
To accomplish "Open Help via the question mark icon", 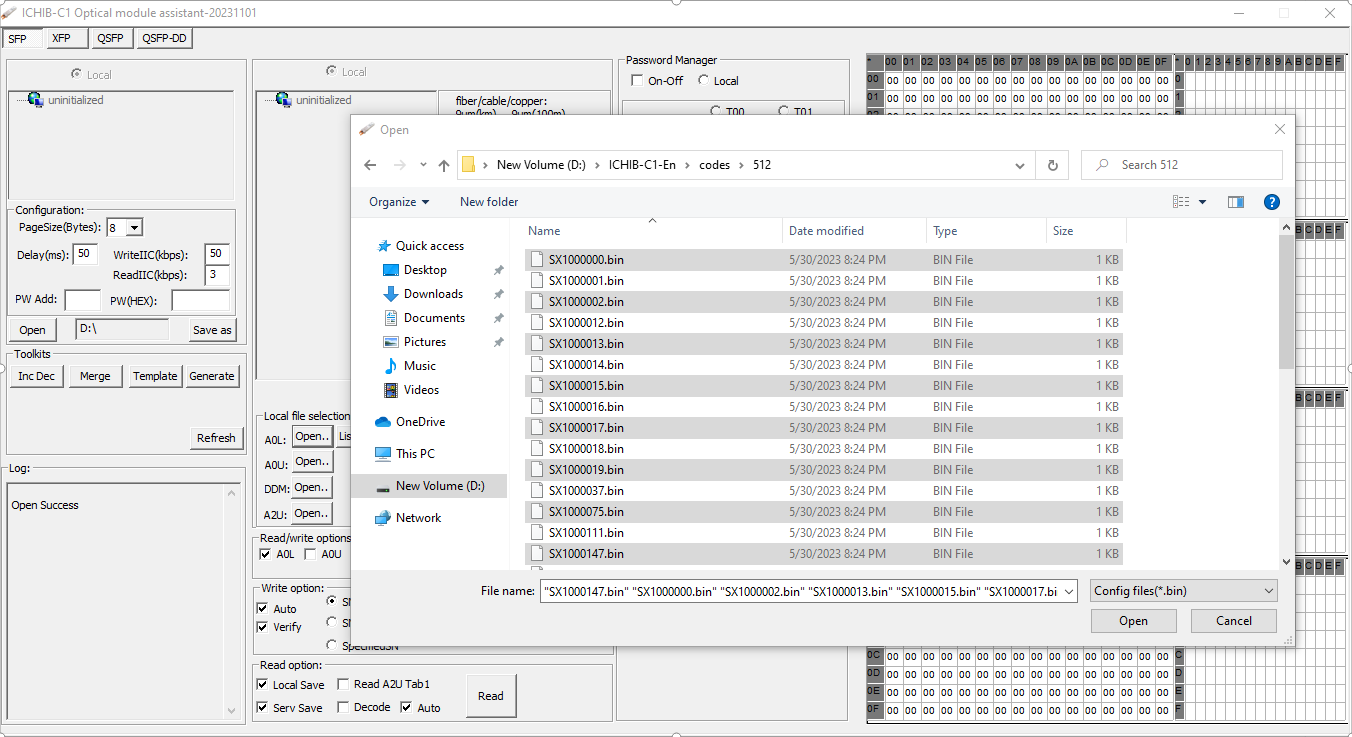I will [x=1271, y=202].
